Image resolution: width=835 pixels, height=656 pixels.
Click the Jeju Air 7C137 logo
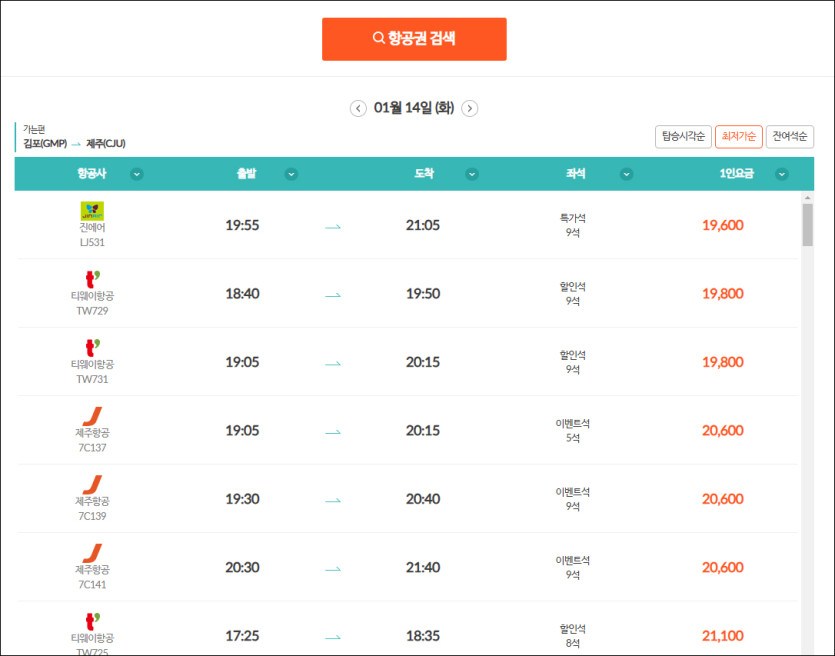coord(92,416)
